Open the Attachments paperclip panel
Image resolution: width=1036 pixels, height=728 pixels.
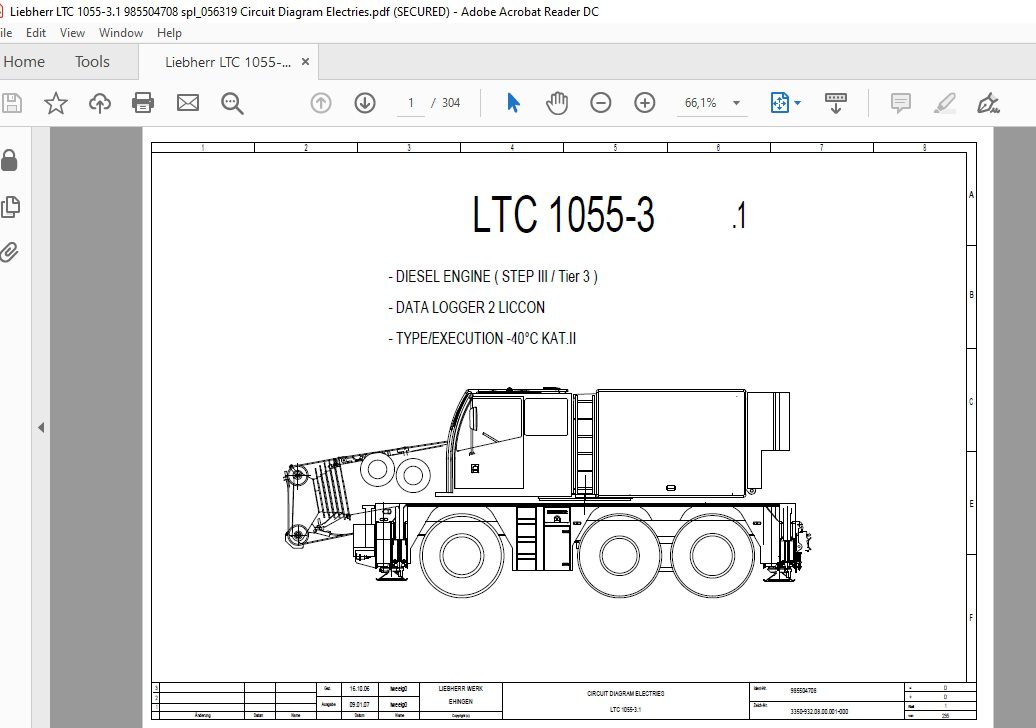[12, 252]
